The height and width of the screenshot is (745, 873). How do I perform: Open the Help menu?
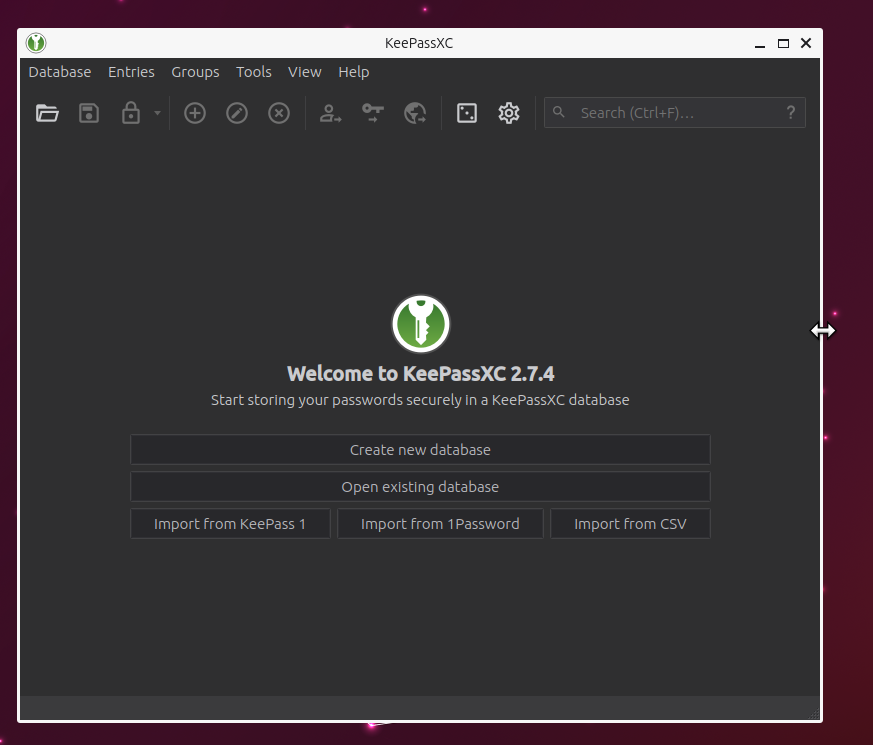(353, 71)
